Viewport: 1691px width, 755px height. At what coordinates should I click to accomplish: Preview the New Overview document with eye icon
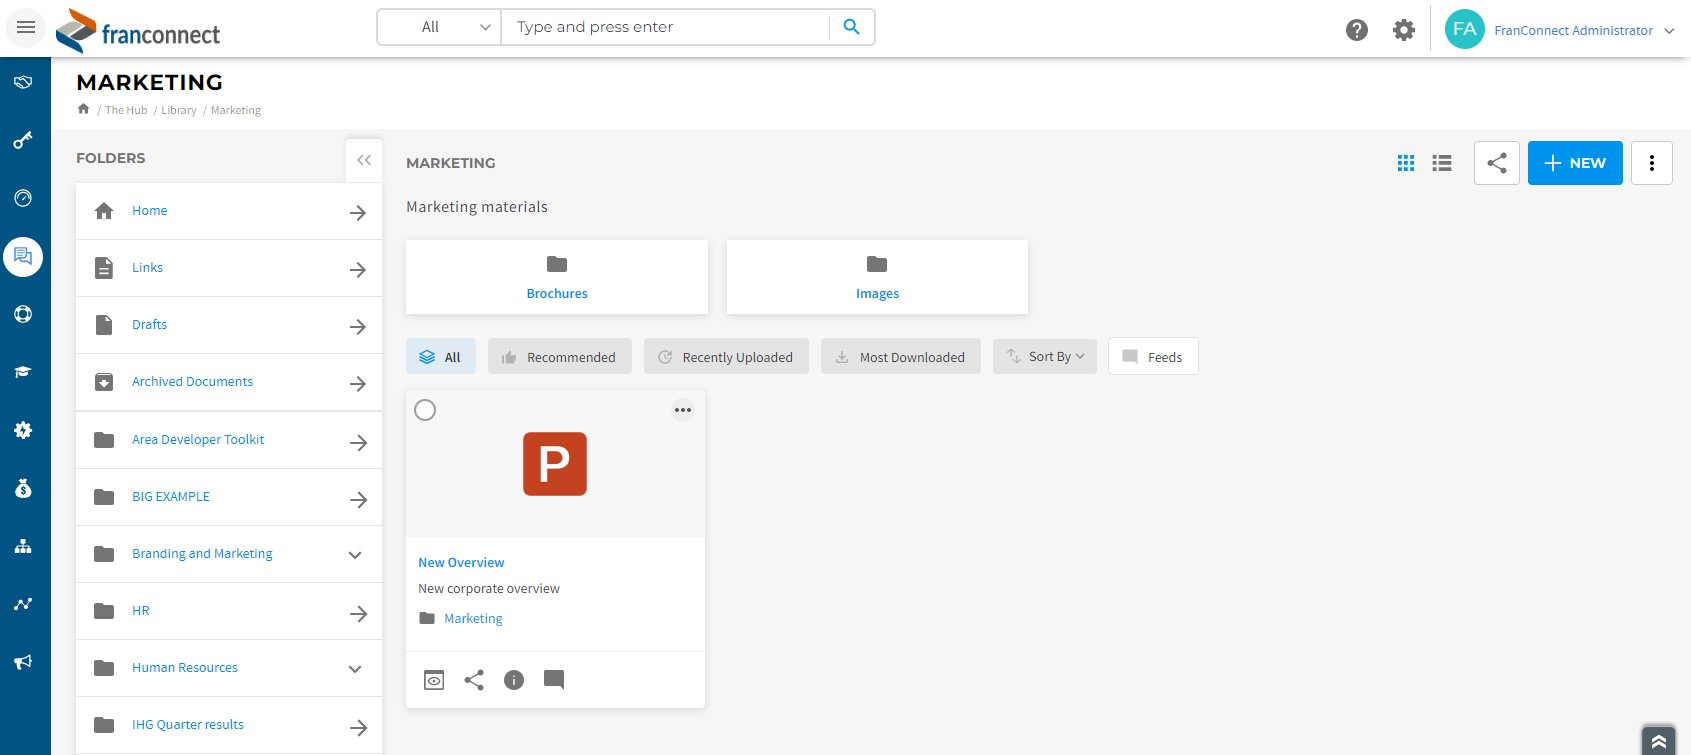tap(434, 680)
